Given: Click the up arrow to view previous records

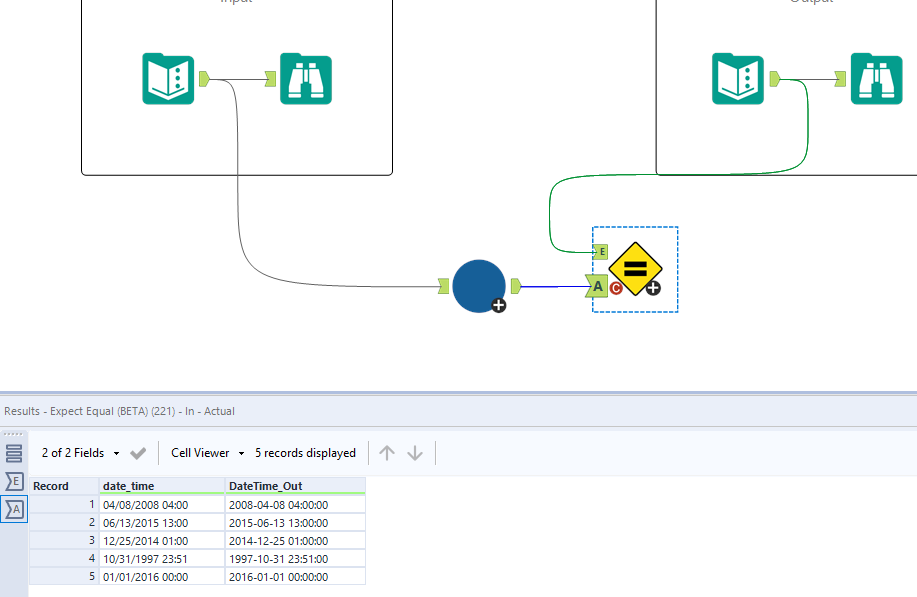Looking at the screenshot, I should click(x=387, y=452).
